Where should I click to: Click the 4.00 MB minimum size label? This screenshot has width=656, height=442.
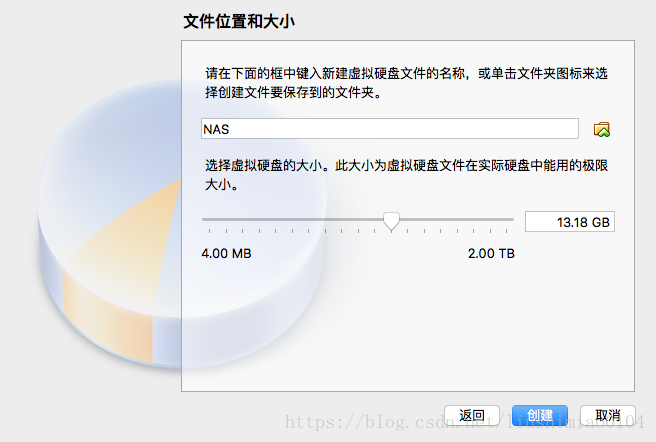pyautogui.click(x=226, y=254)
